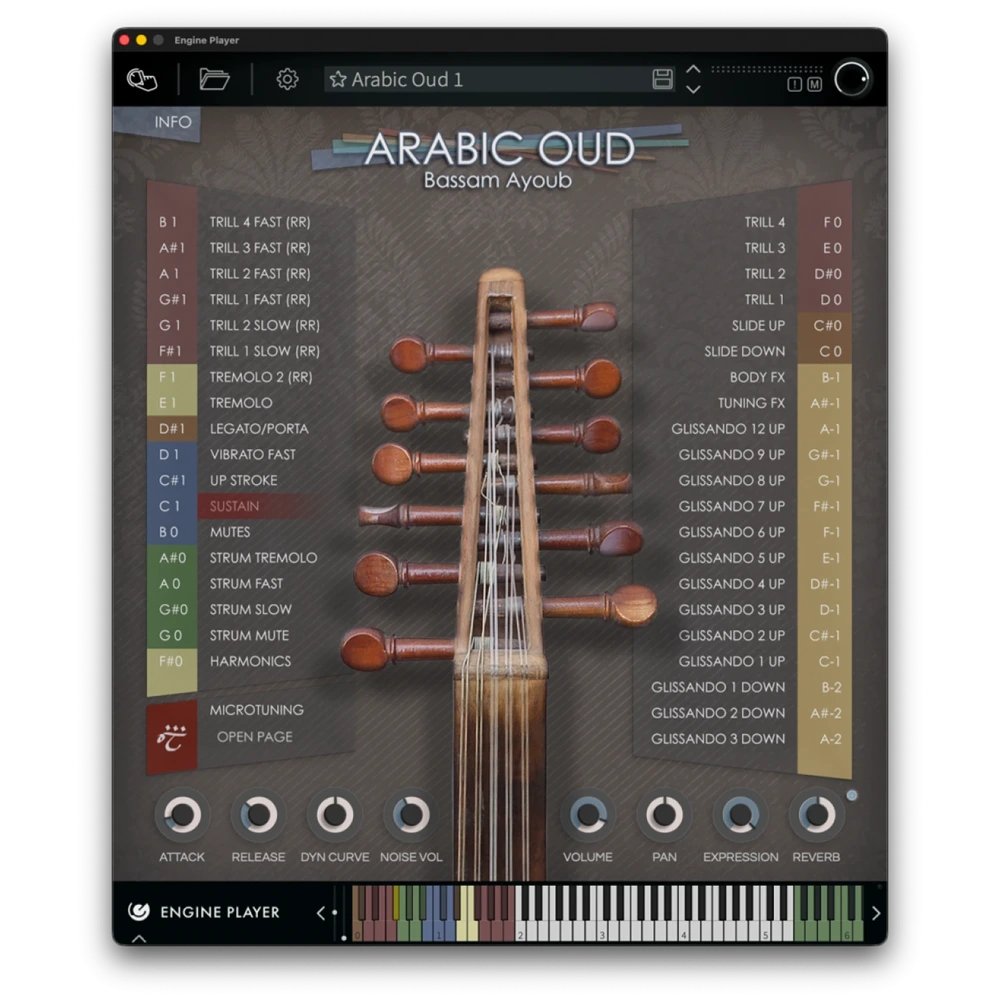Click the Engine Player logo icon
This screenshot has height=1000, width=1000.
pyautogui.click(x=139, y=911)
